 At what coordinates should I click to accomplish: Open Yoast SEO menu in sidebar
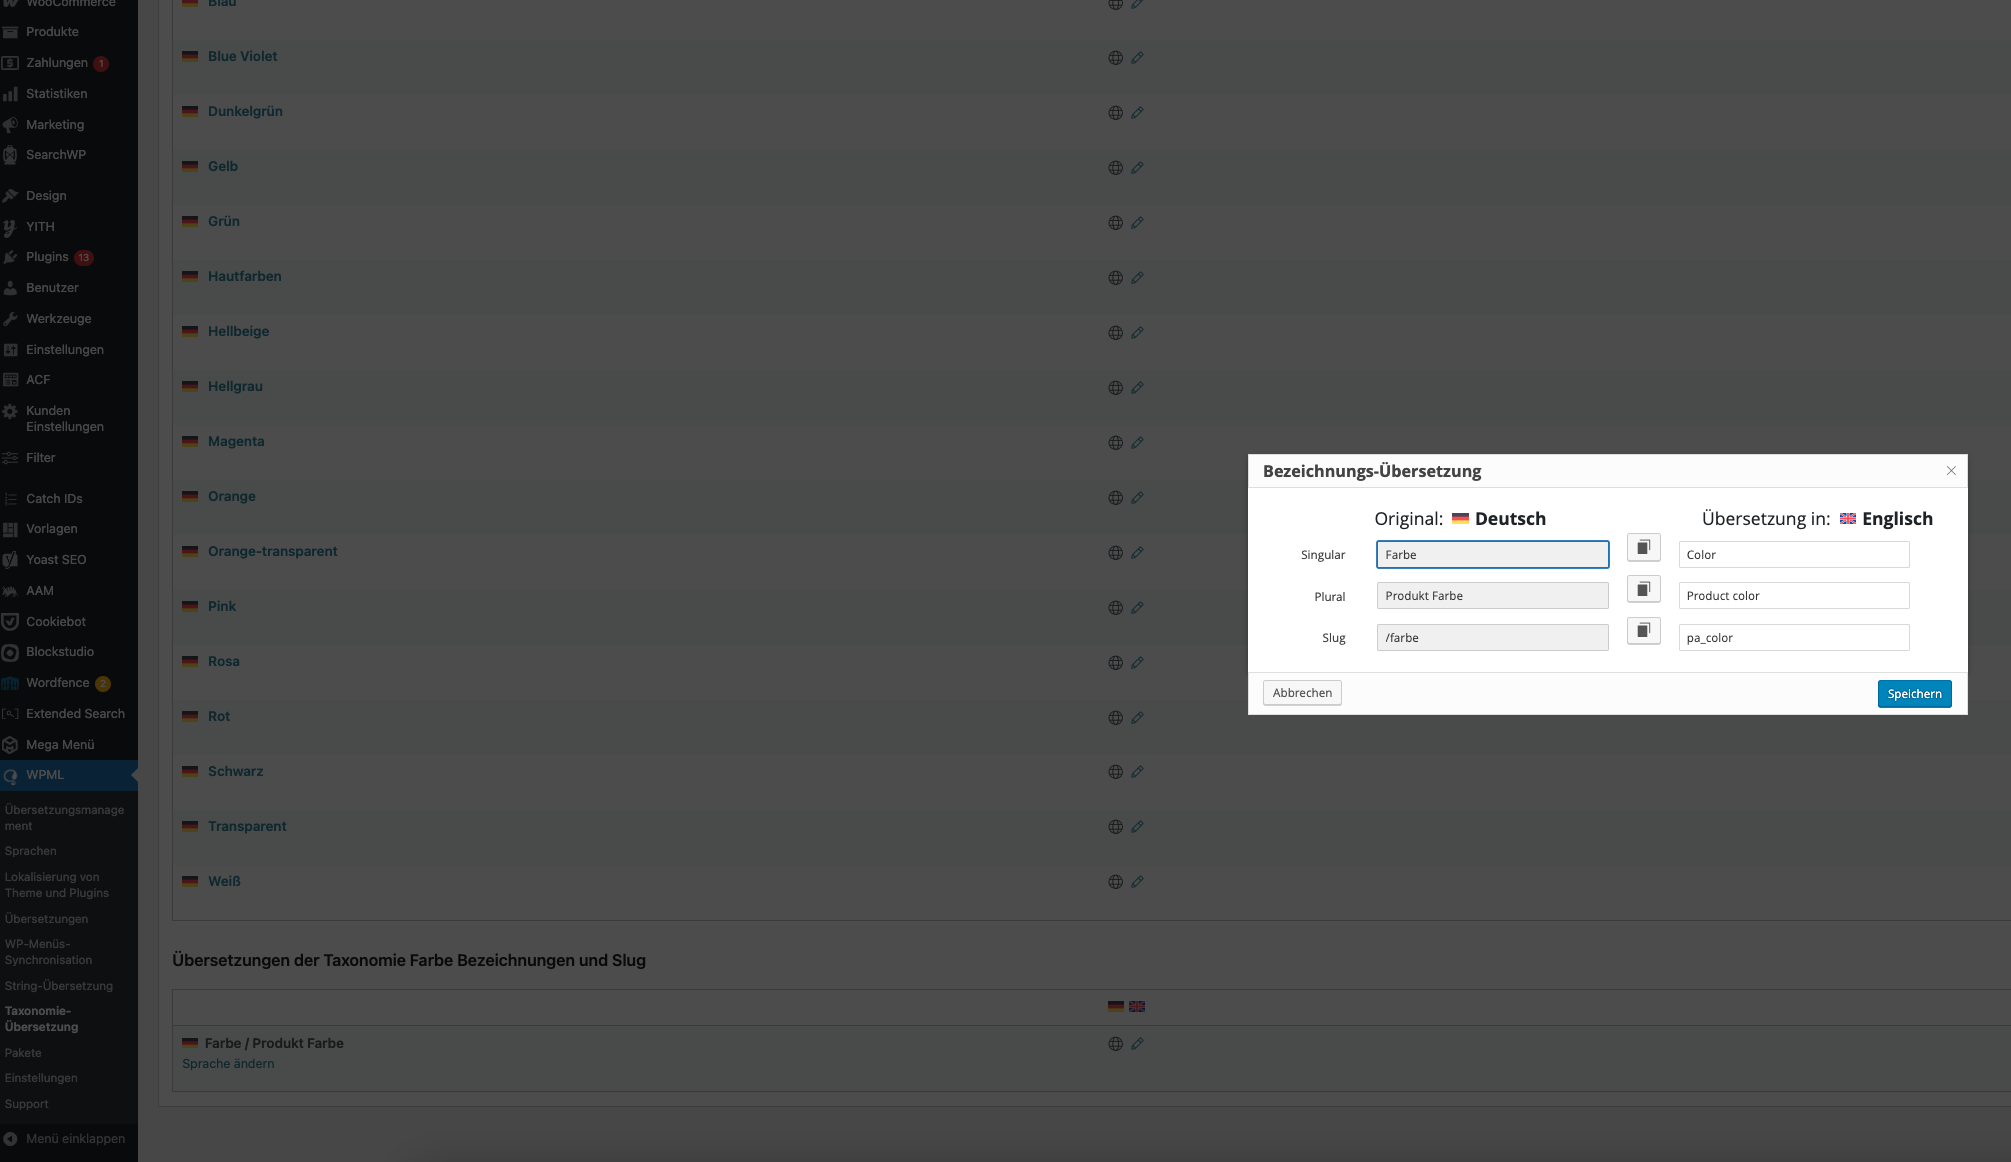pos(56,560)
